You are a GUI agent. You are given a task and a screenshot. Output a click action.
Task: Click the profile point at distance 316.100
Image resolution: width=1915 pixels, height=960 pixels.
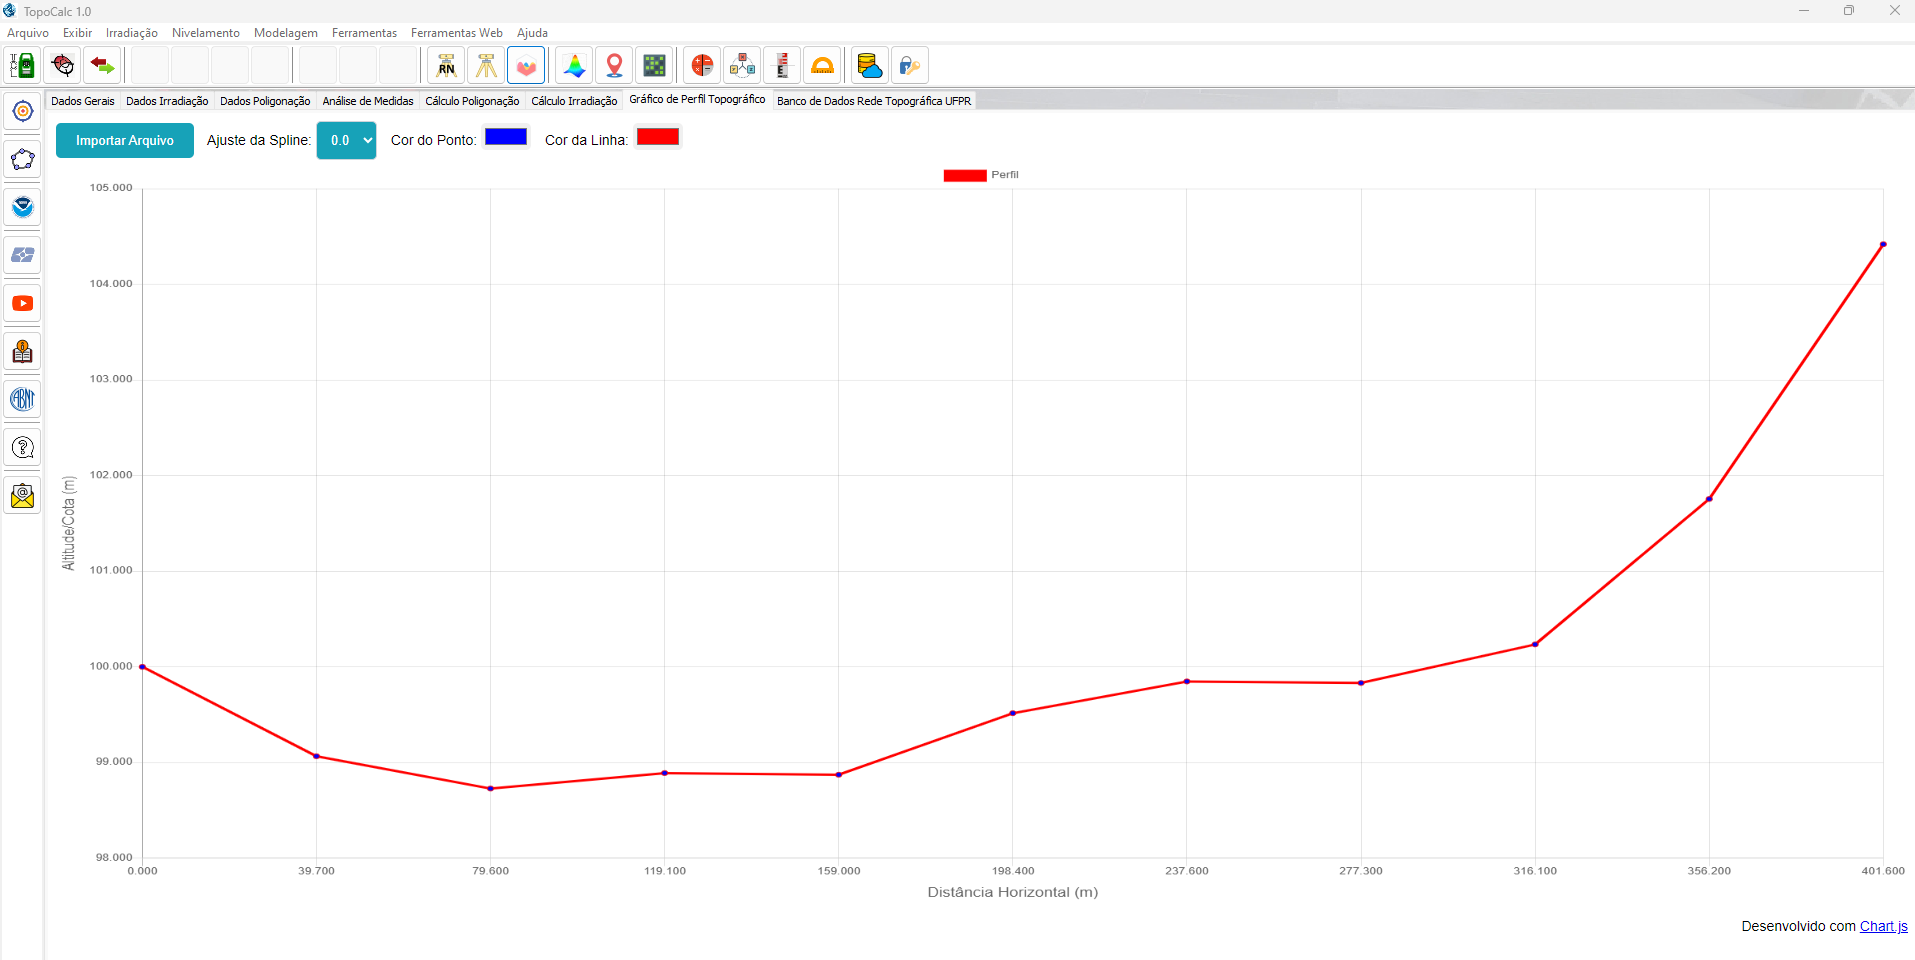pos(1535,644)
